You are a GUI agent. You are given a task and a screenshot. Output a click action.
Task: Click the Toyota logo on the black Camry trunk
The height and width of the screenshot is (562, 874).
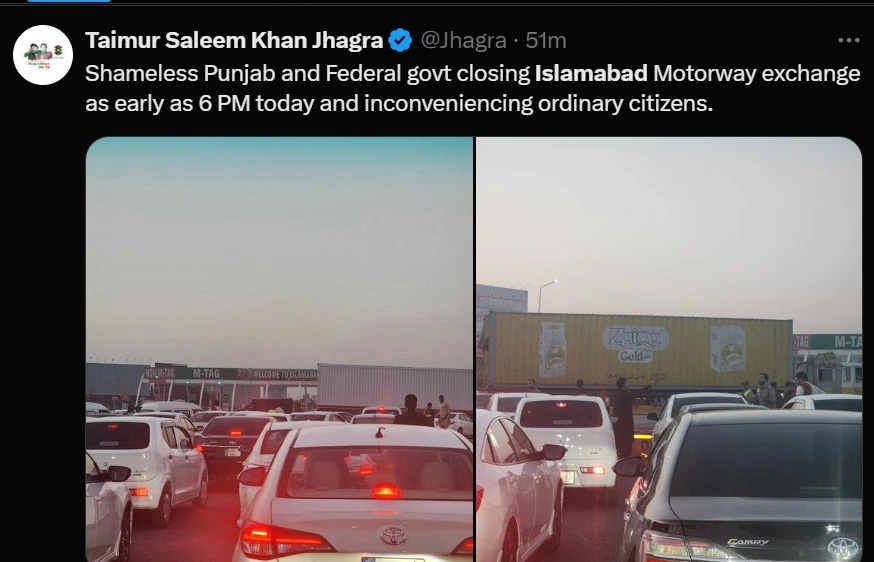click(843, 549)
